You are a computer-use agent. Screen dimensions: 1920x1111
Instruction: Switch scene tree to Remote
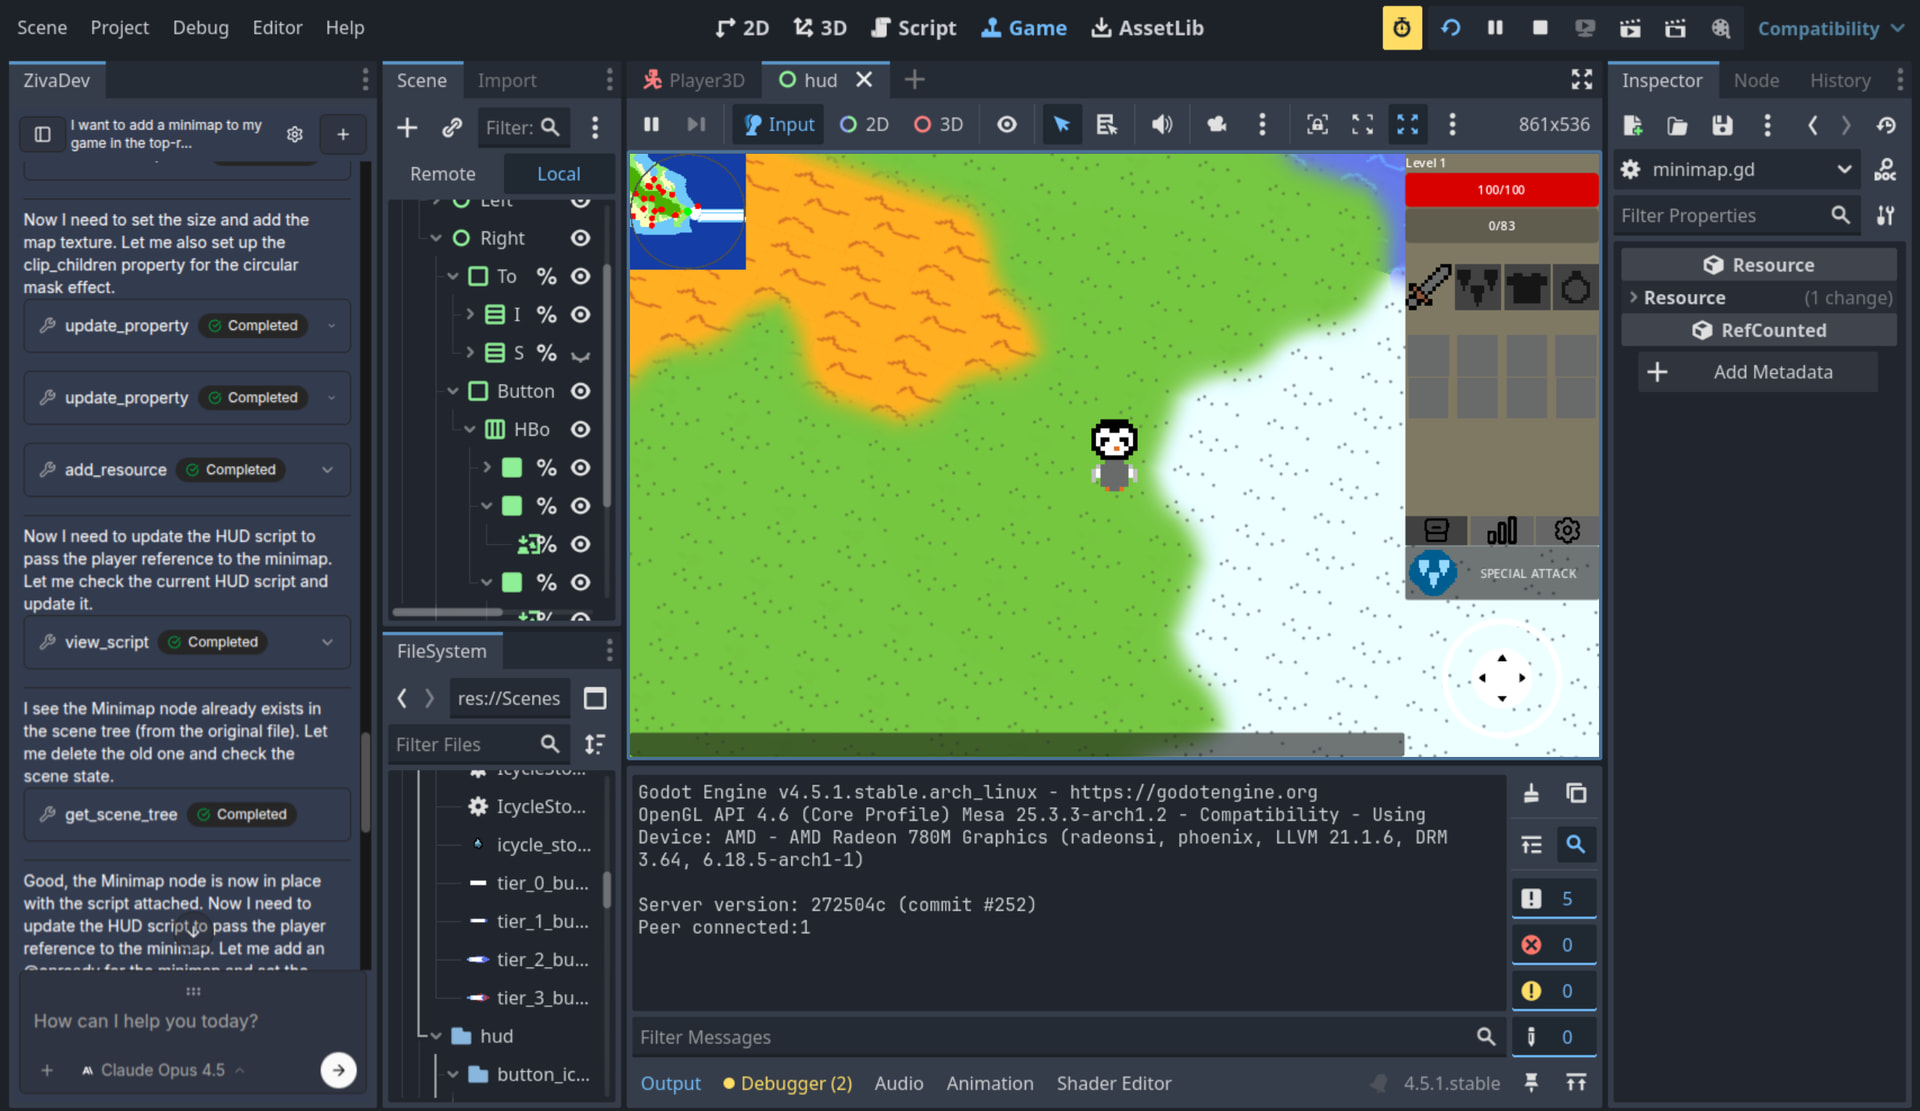(442, 174)
